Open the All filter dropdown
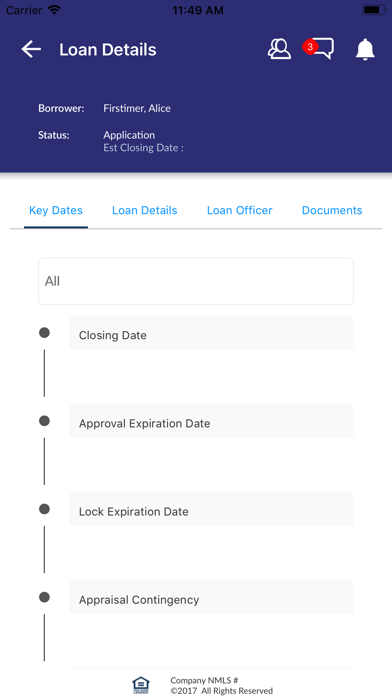392x696 pixels. (196, 281)
